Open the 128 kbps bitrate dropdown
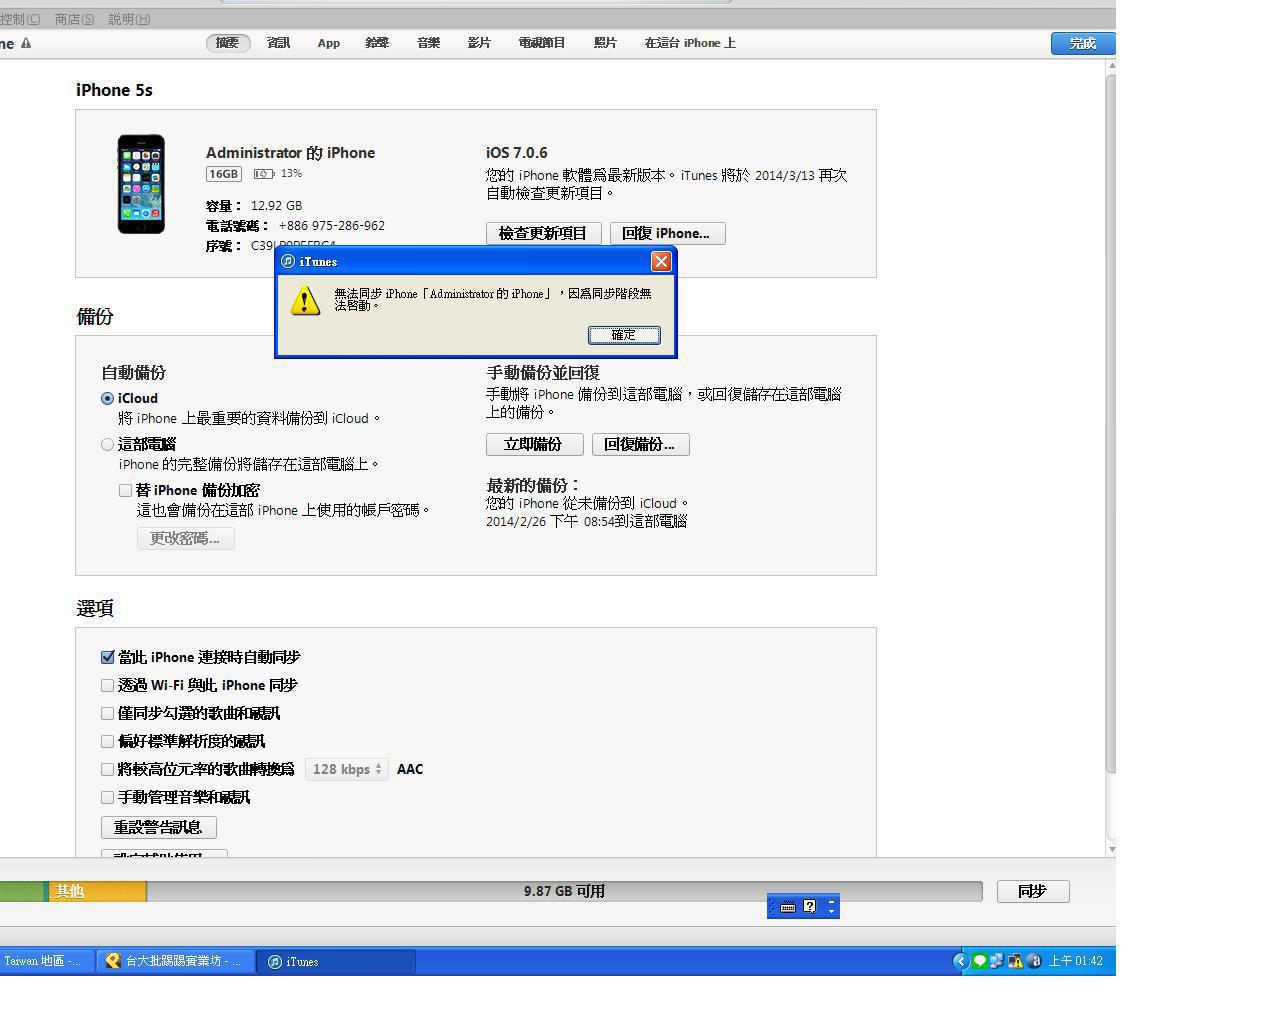Image resolution: width=1280 pixels, height=1024 pixels. (346, 769)
